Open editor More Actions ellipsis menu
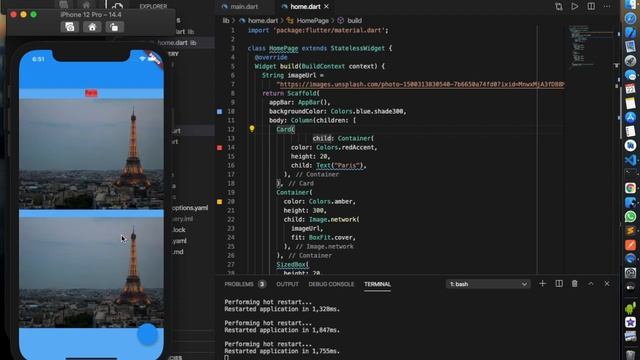 [x=607, y=7]
